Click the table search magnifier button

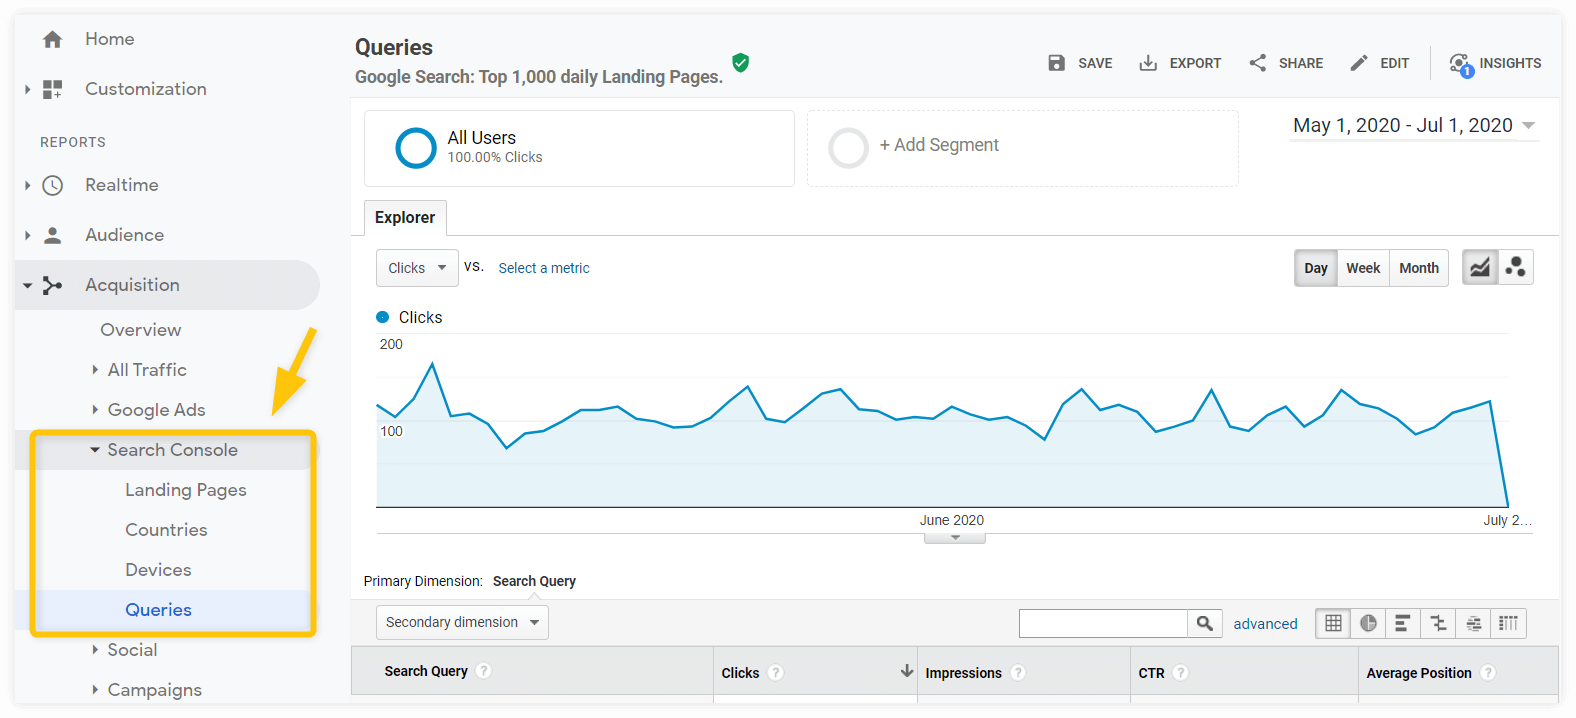(1205, 623)
